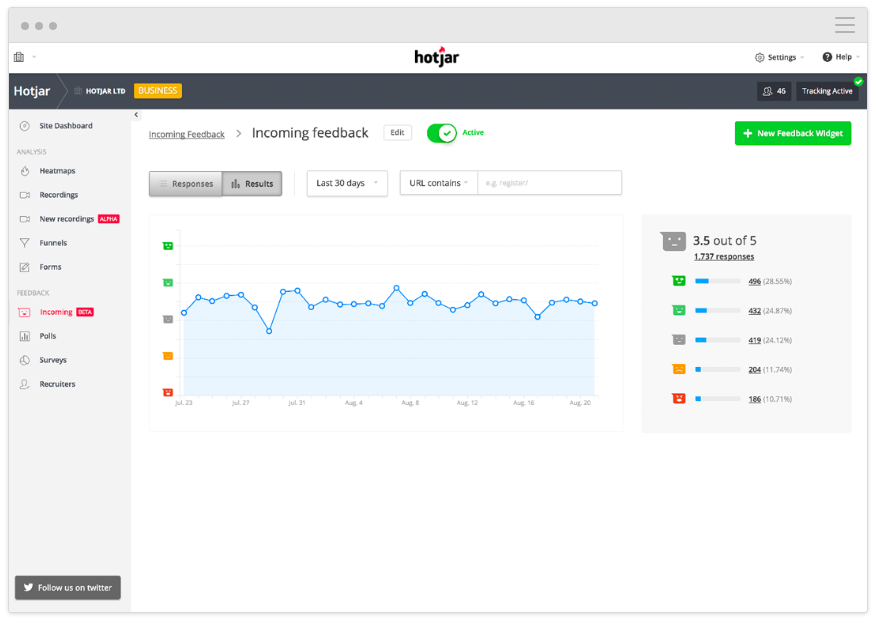Click the gray neutral face beside 419
The image size is (876, 627).
[x=679, y=340]
